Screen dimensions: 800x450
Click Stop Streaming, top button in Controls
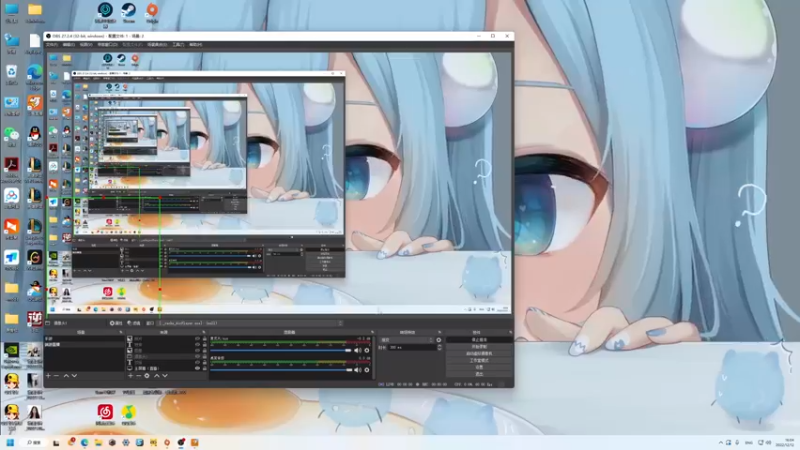click(x=480, y=339)
